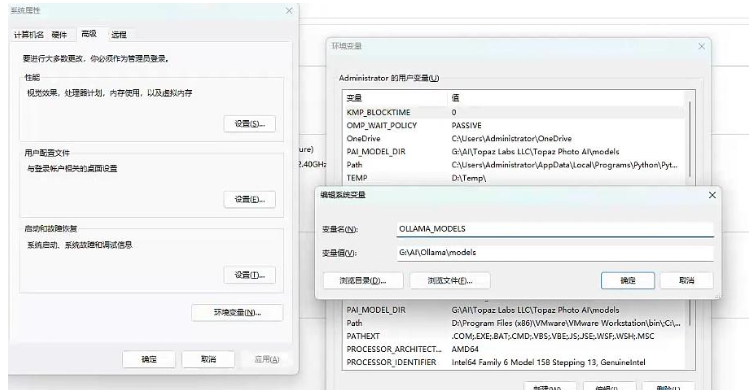Switch to the 计算机名 tab
The image size is (749, 390).
(29, 34)
